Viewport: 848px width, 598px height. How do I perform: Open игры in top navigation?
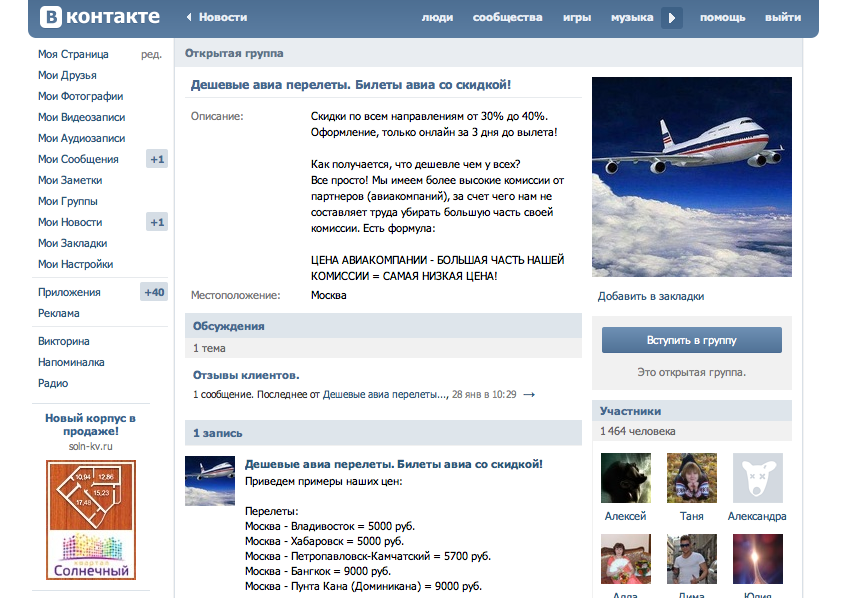click(x=577, y=17)
